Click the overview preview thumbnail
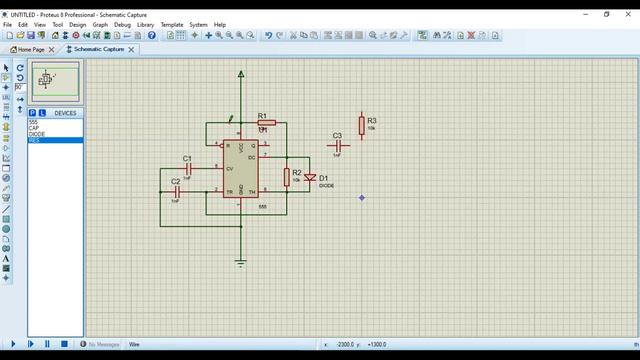Image resolution: width=640 pixels, height=360 pixels. [x=56, y=82]
